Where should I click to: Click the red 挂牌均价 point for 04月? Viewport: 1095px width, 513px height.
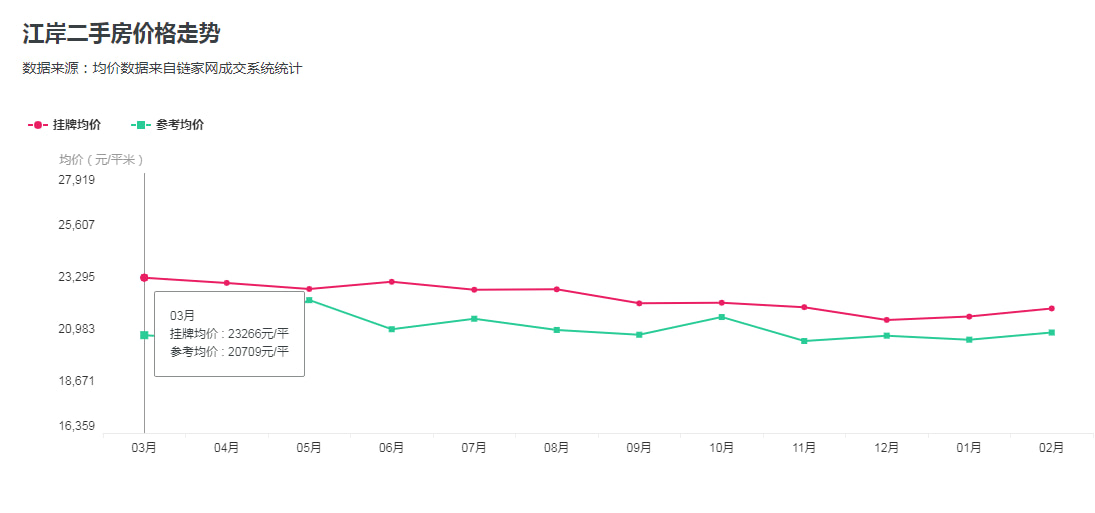pos(227,283)
